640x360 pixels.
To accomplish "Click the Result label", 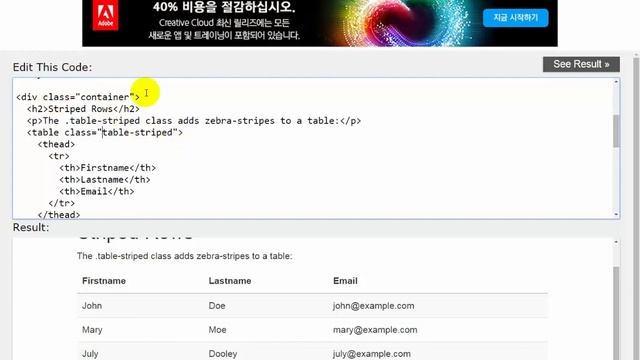I will (31, 227).
